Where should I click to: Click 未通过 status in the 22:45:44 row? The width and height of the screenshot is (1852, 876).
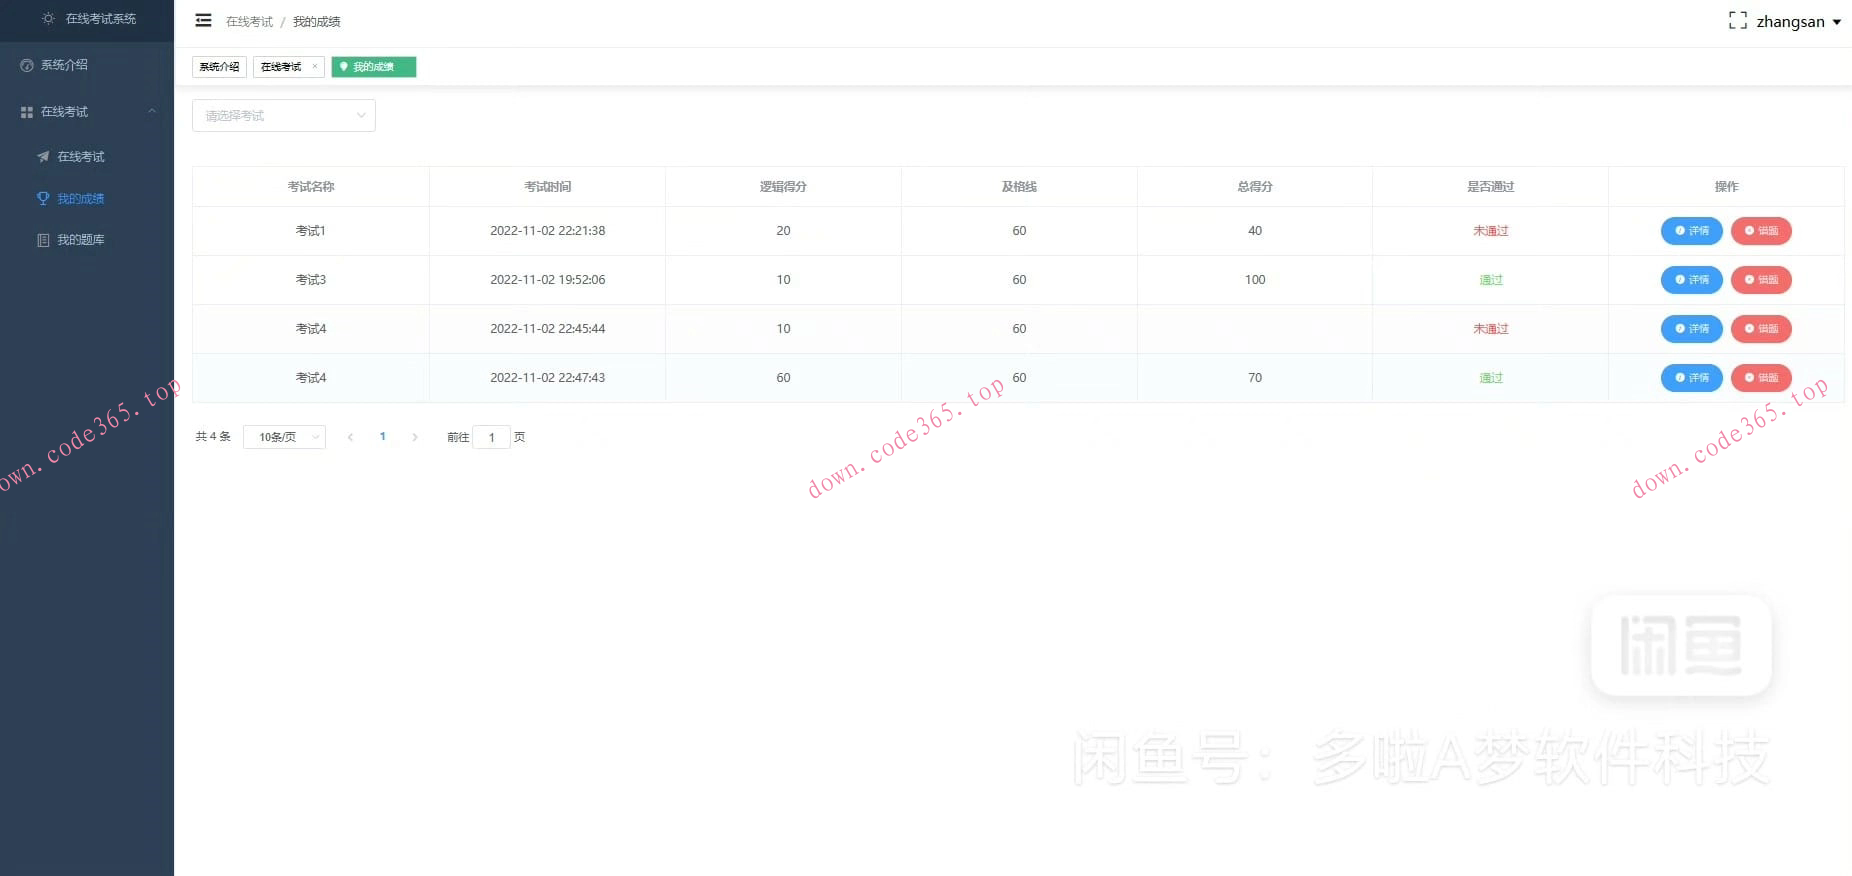coord(1491,329)
